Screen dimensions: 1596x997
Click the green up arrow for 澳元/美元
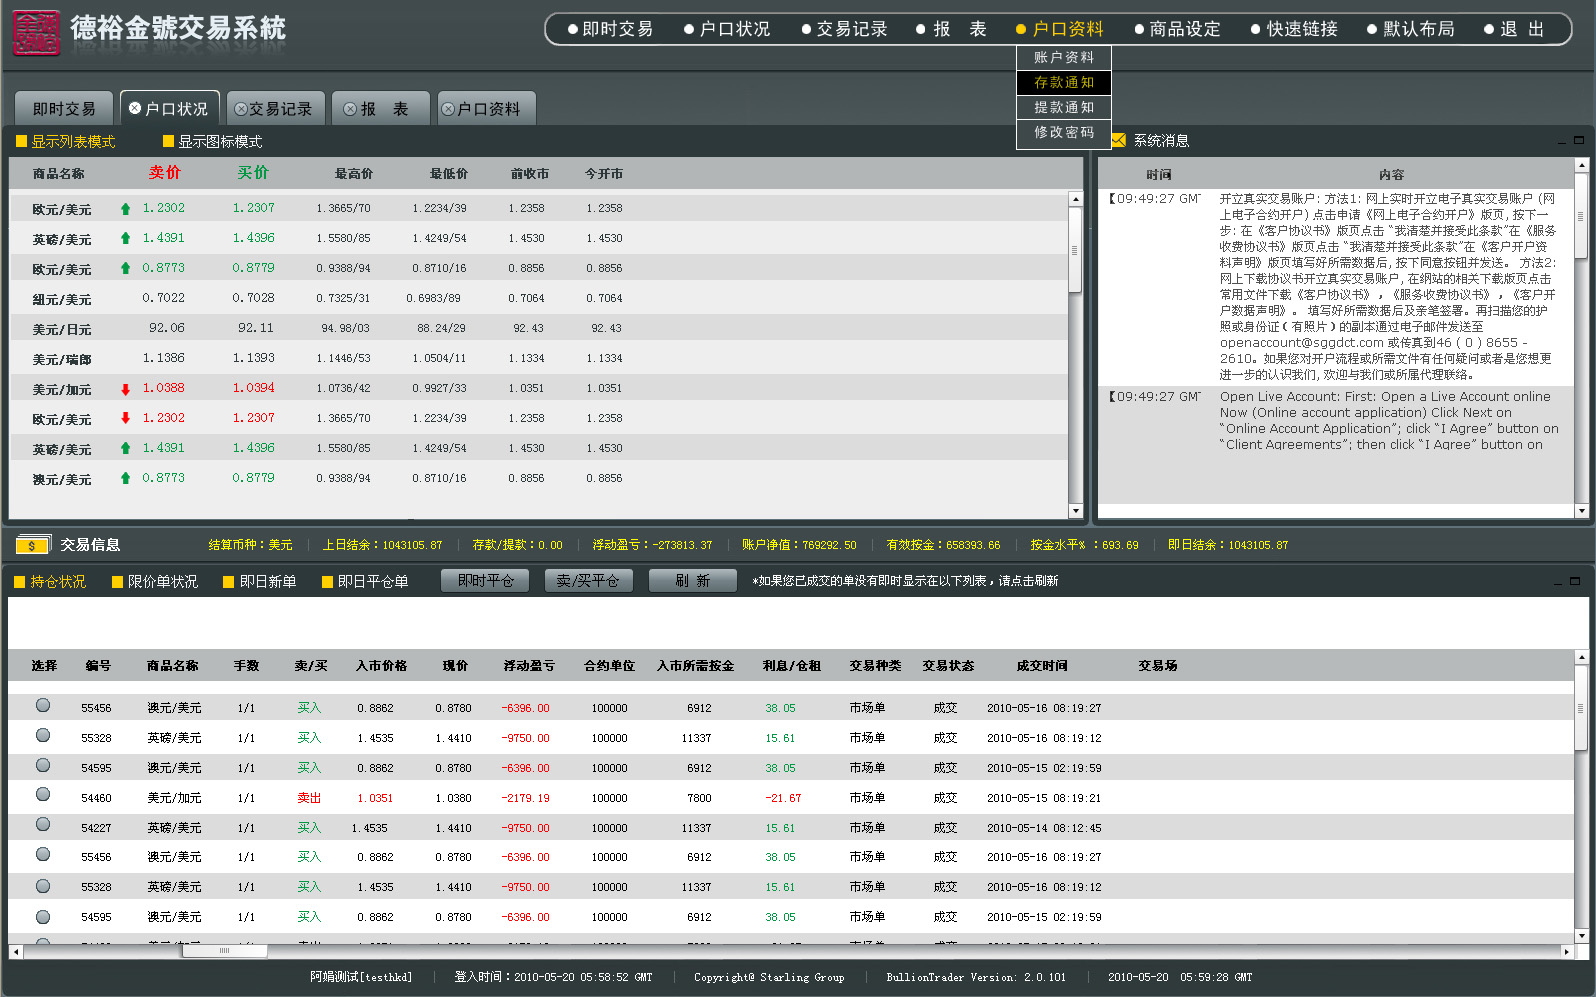125,478
